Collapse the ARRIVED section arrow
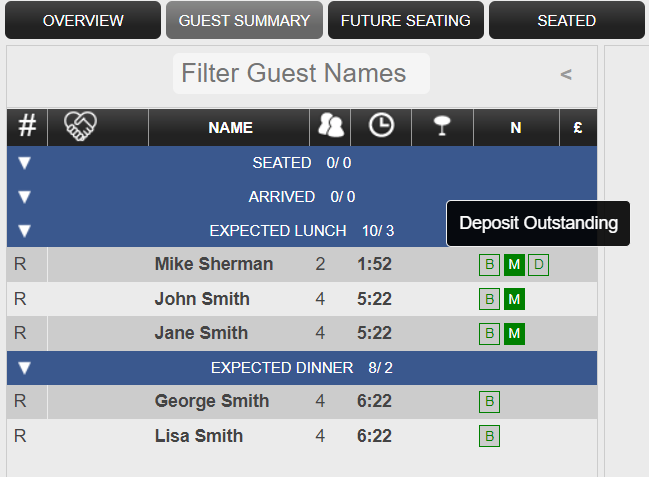 [24, 197]
